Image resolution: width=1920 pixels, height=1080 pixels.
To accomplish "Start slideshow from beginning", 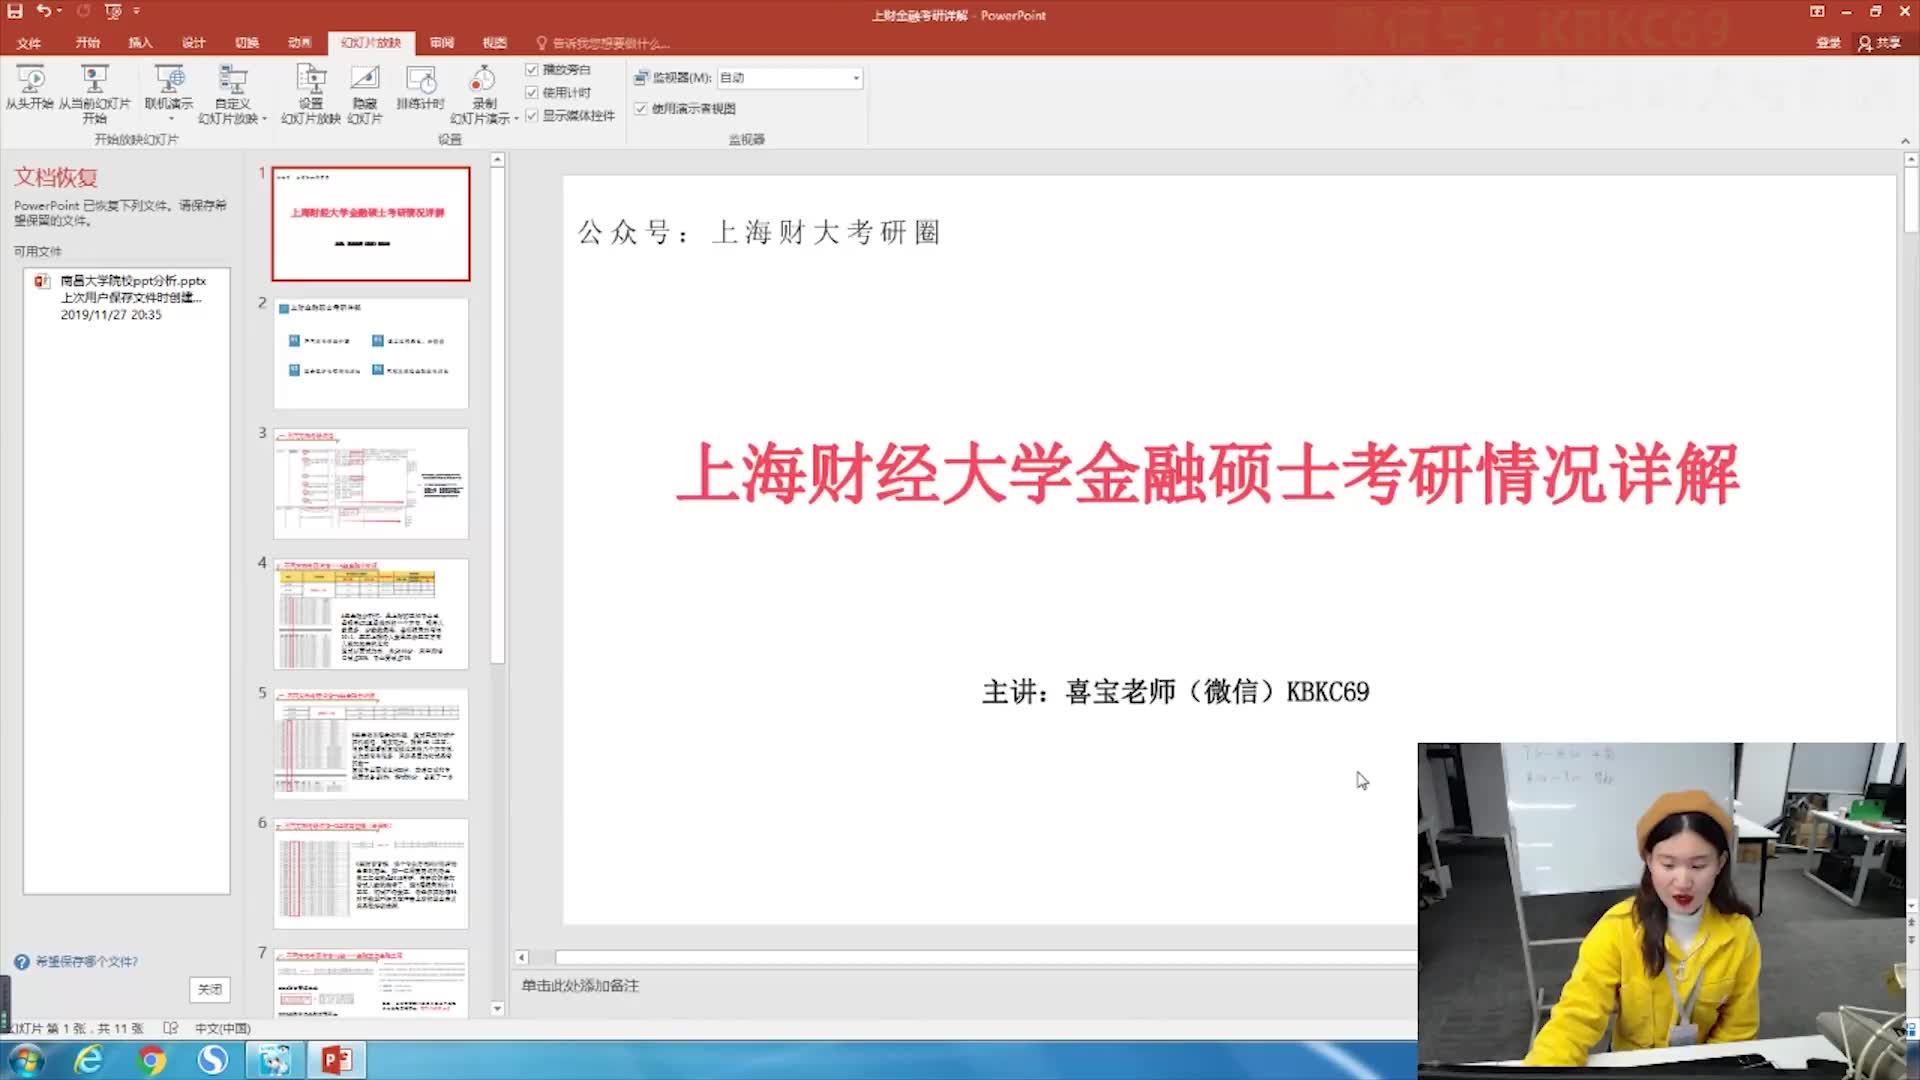I will click(31, 90).
